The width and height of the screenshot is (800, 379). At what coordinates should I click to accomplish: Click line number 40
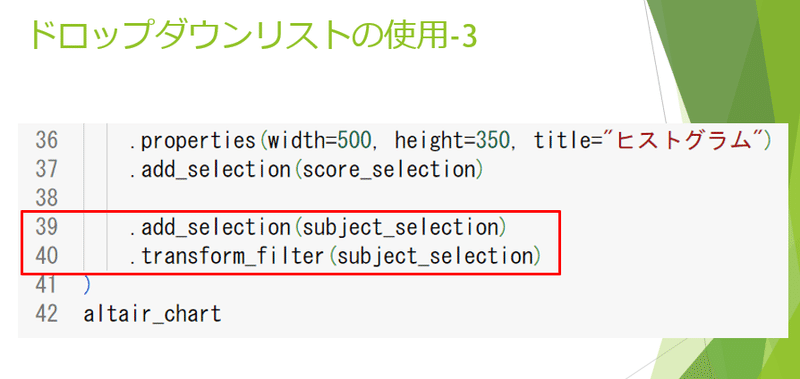(x=46, y=256)
